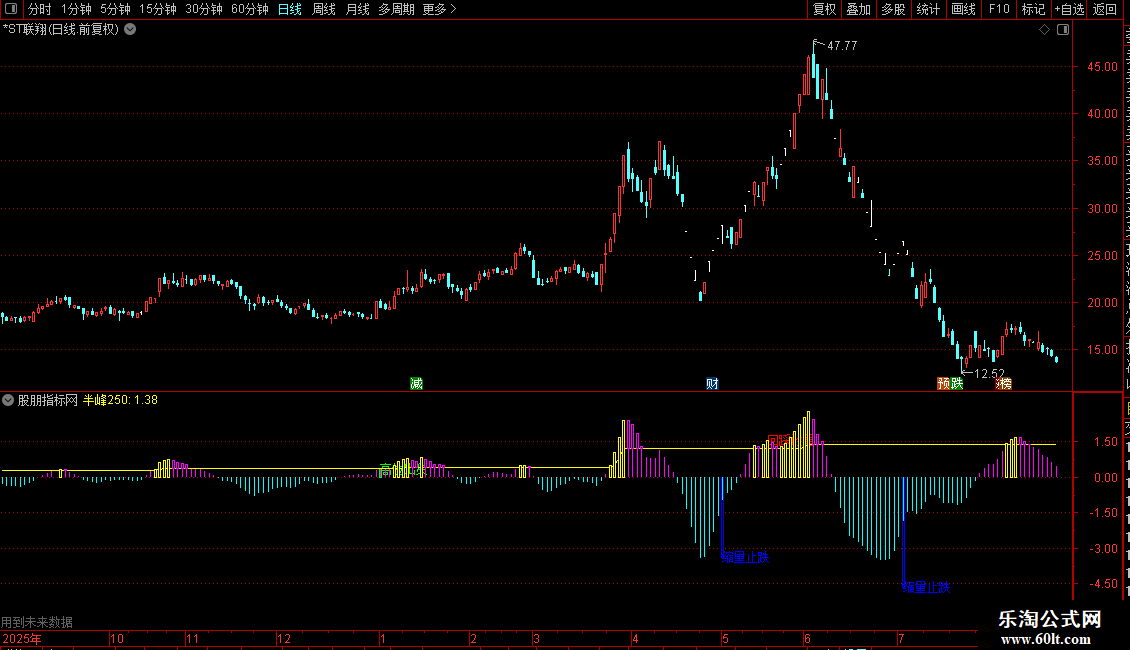Click the 榜 ranking event marker
The image size is (1130, 650).
1004,383
